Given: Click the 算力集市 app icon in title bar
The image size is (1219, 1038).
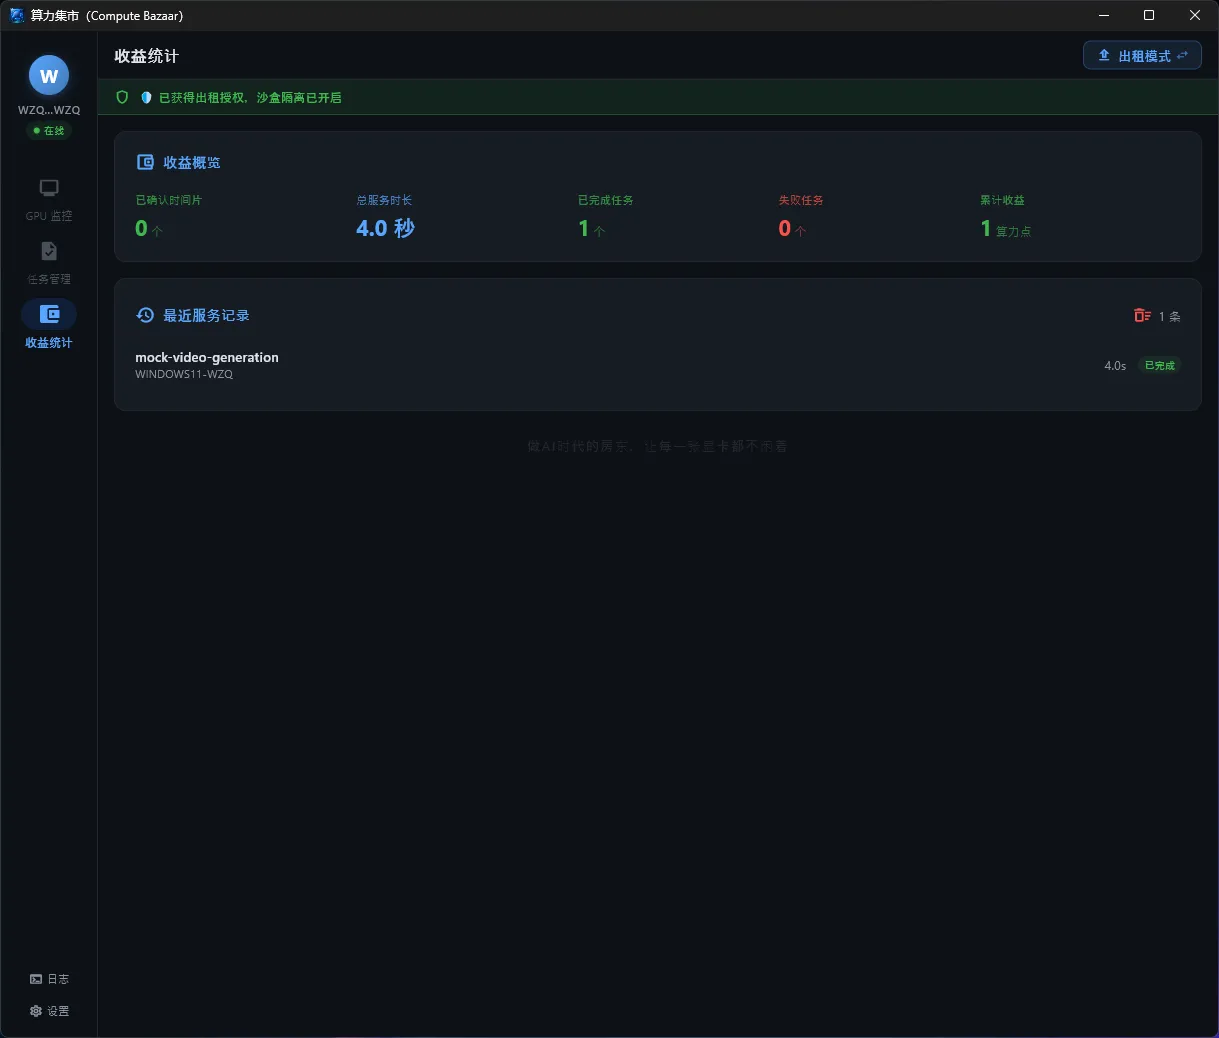Looking at the screenshot, I should pyautogui.click(x=16, y=15).
